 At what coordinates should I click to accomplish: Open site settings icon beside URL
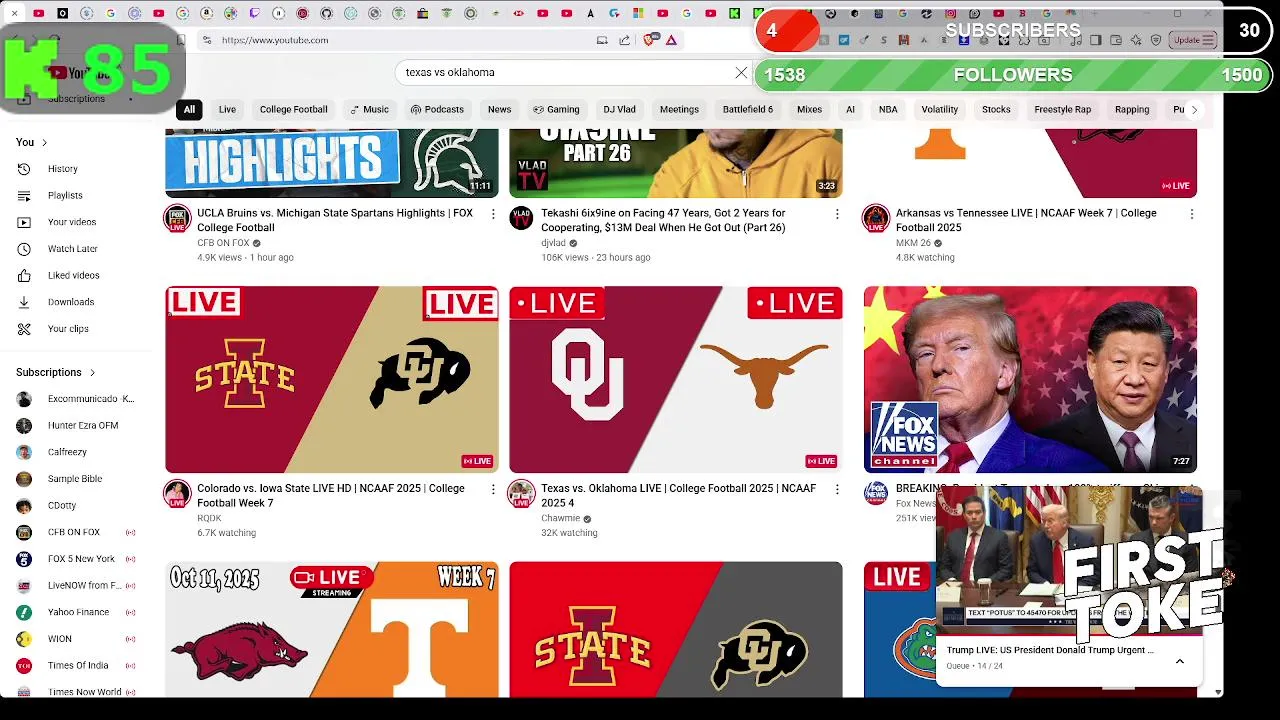point(206,40)
